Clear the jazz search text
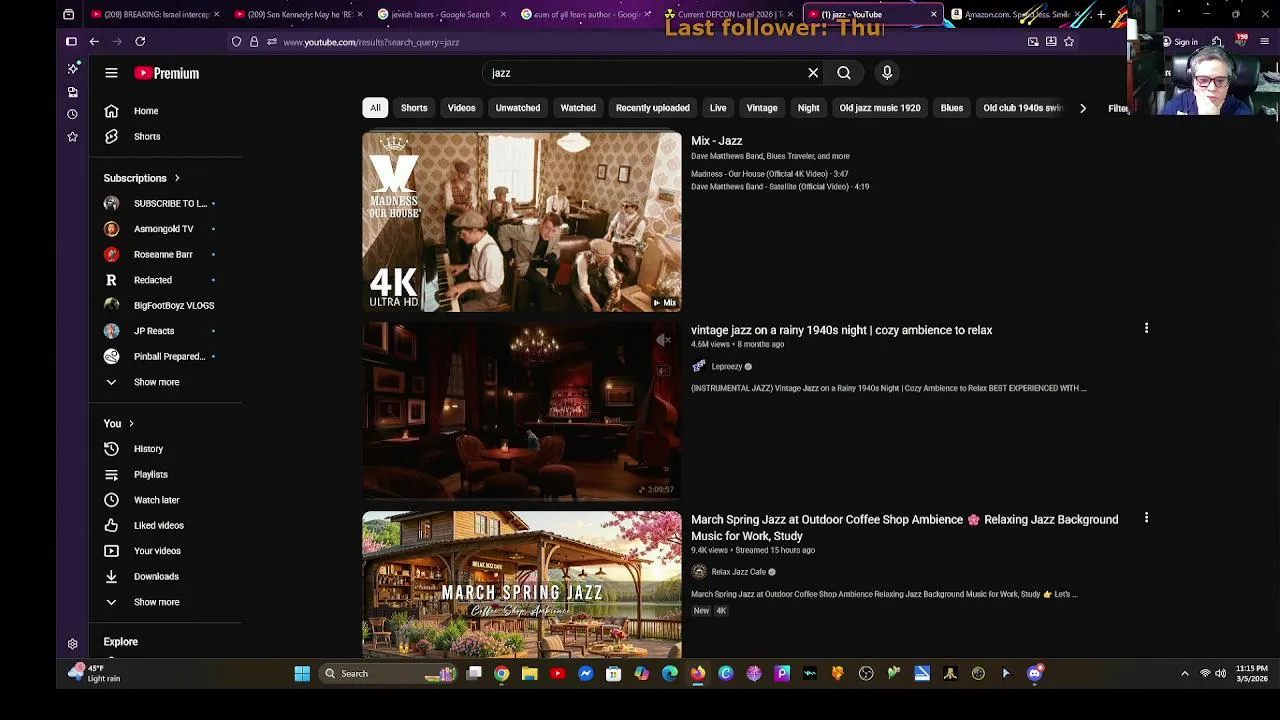 [813, 73]
